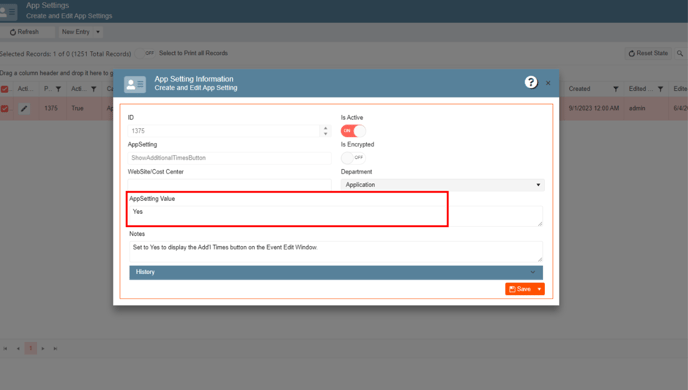Image resolution: width=688 pixels, height=390 pixels.
Task: Decrease the ID value with down stepper
Action: click(326, 133)
